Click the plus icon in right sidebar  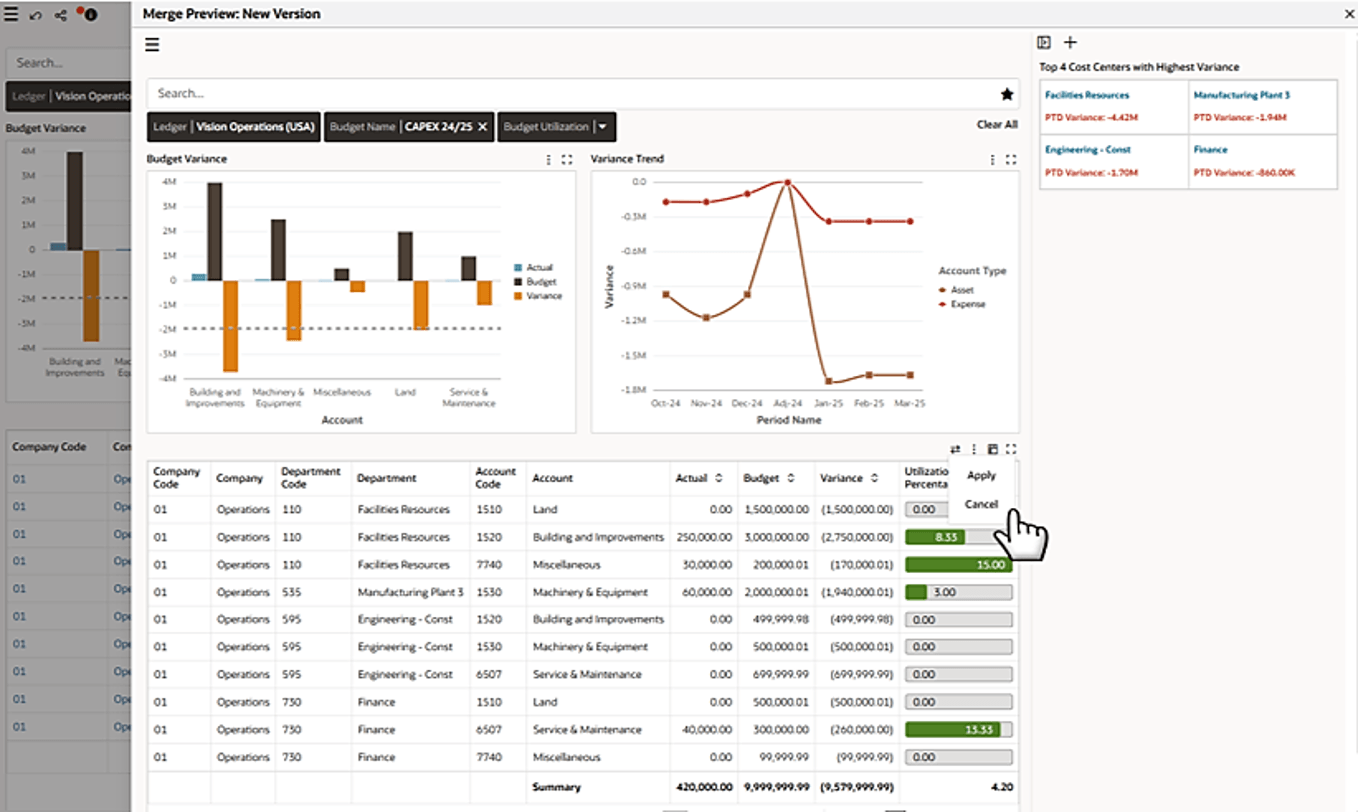coord(1070,42)
